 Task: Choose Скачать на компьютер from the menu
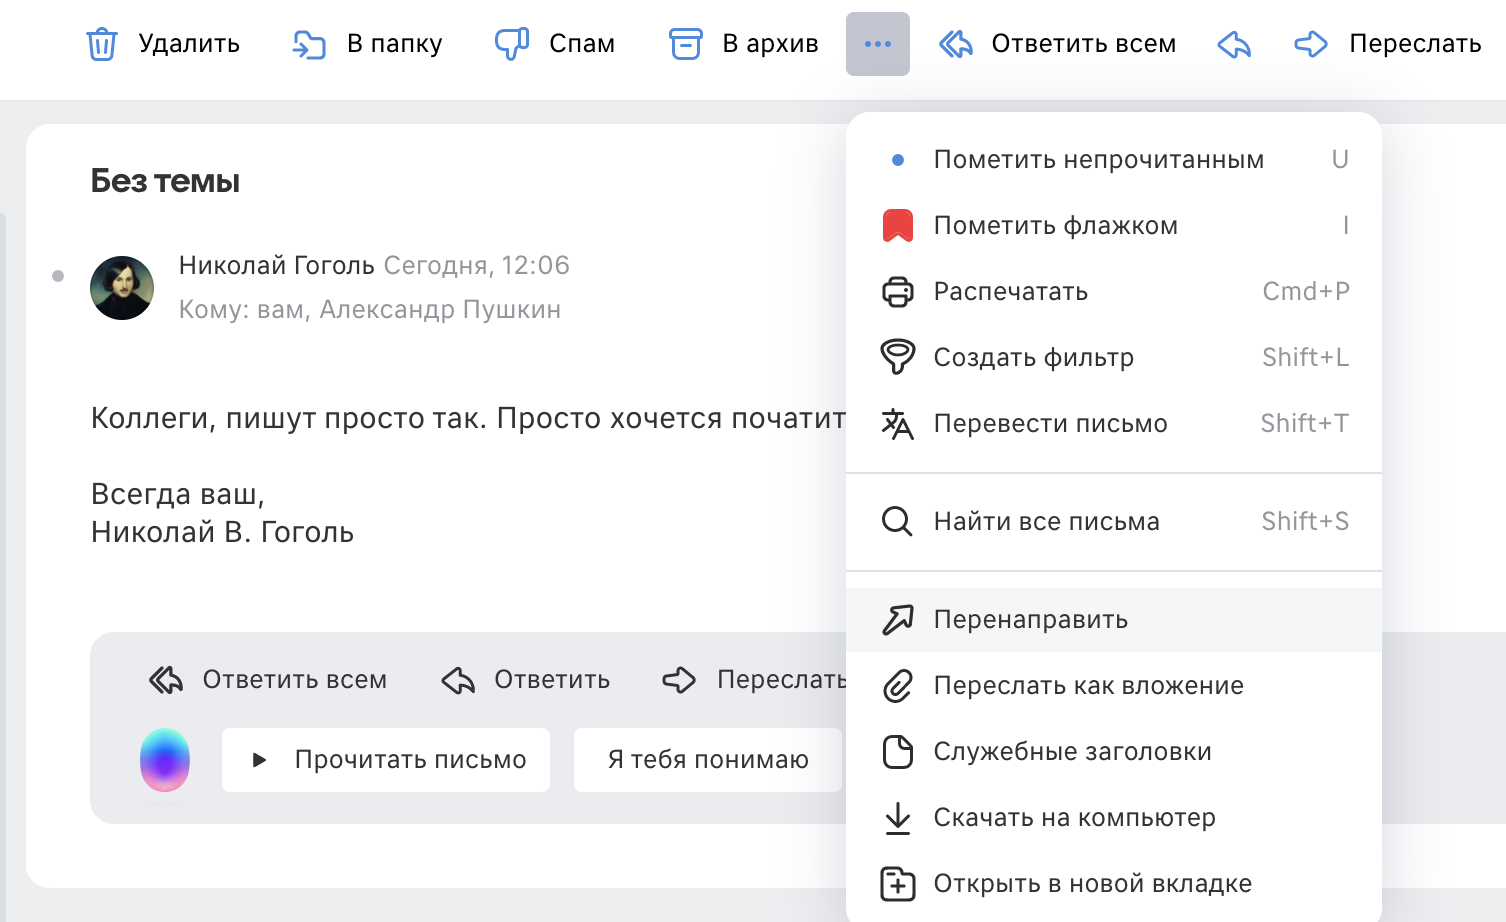pos(1114,818)
